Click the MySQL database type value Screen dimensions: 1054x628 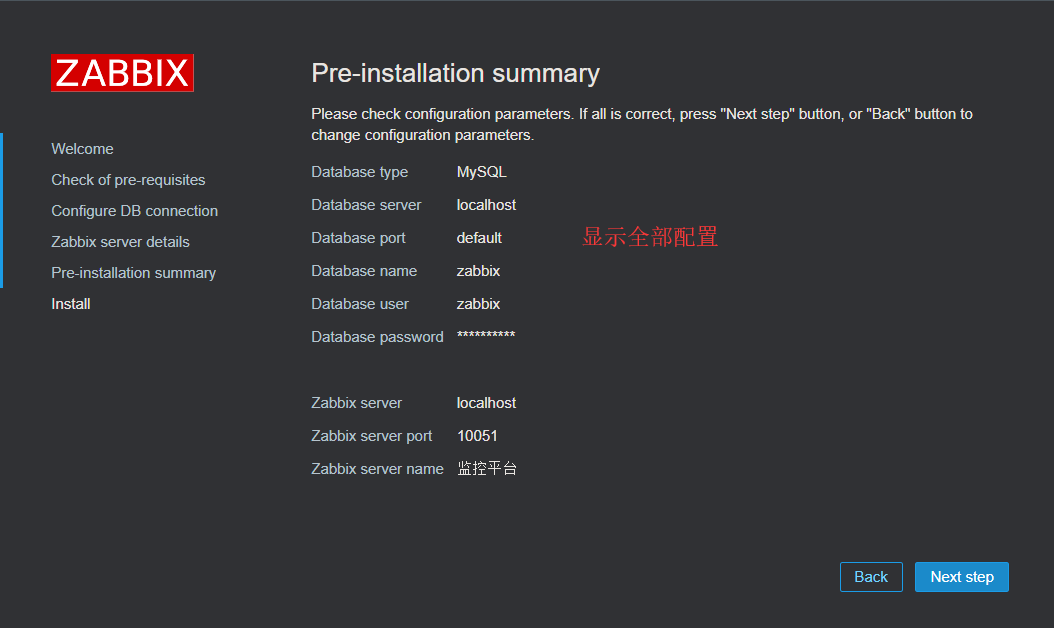(482, 172)
